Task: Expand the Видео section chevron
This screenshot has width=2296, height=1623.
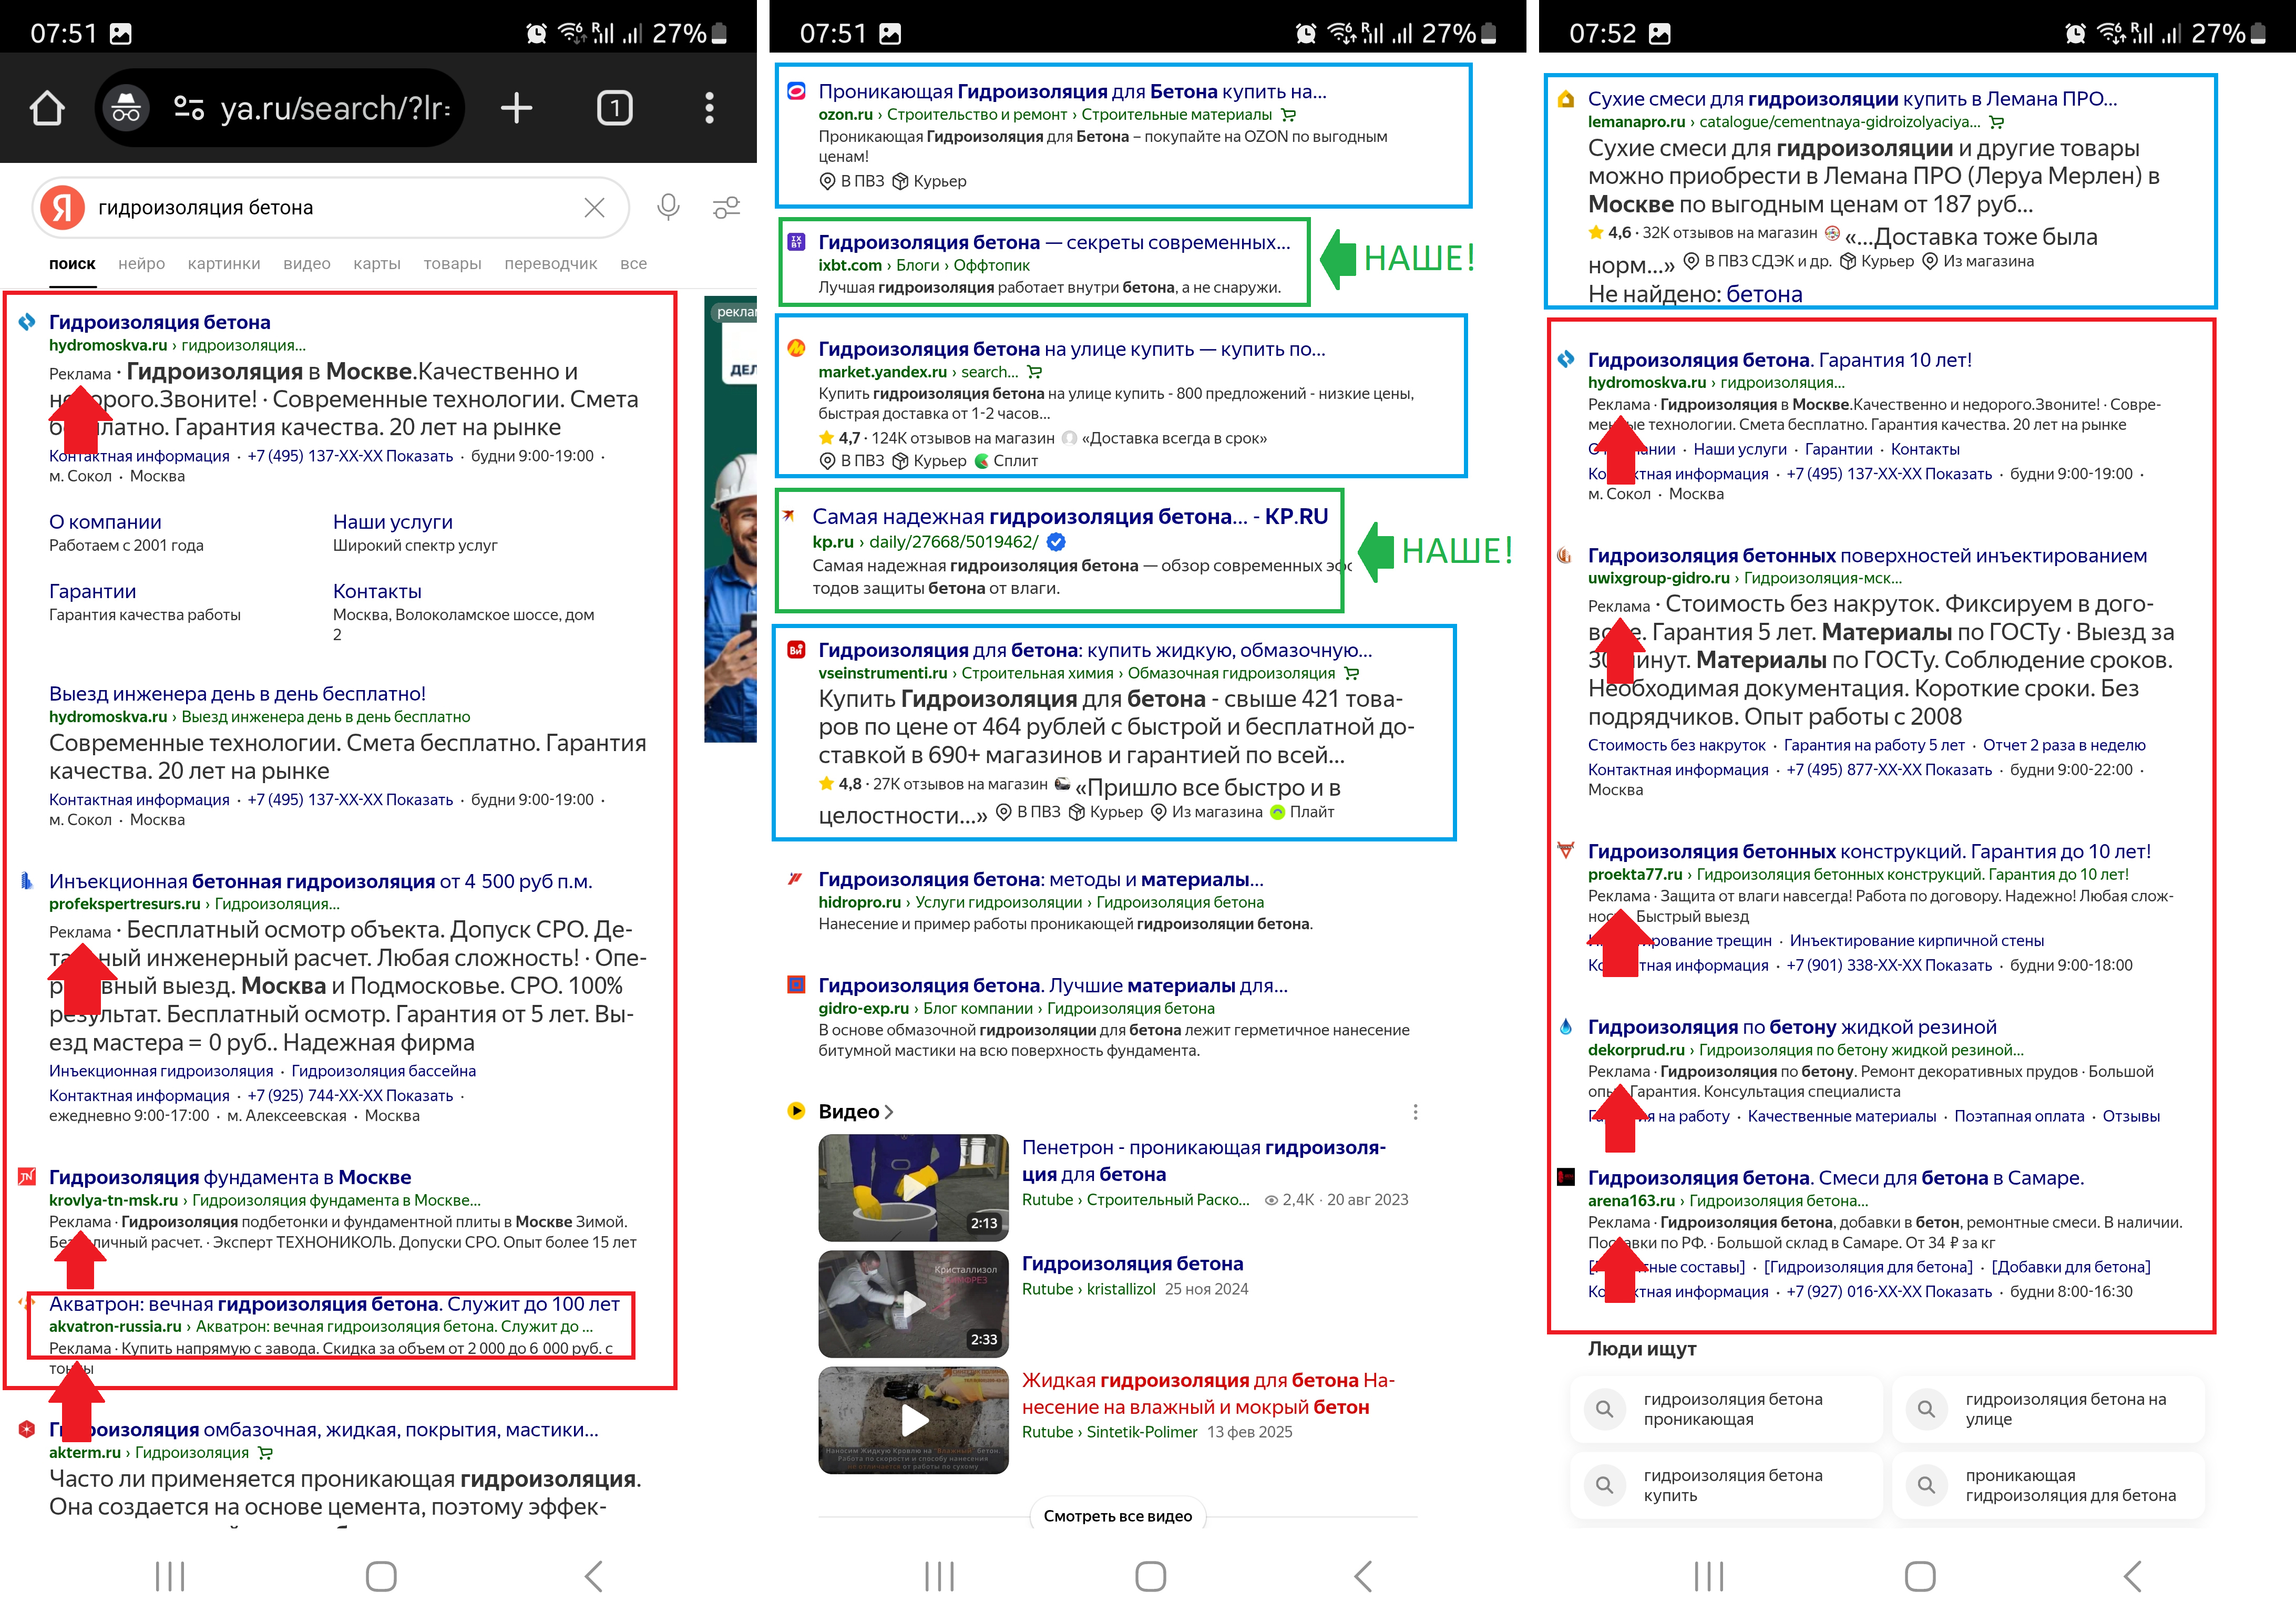Action: [x=888, y=1112]
